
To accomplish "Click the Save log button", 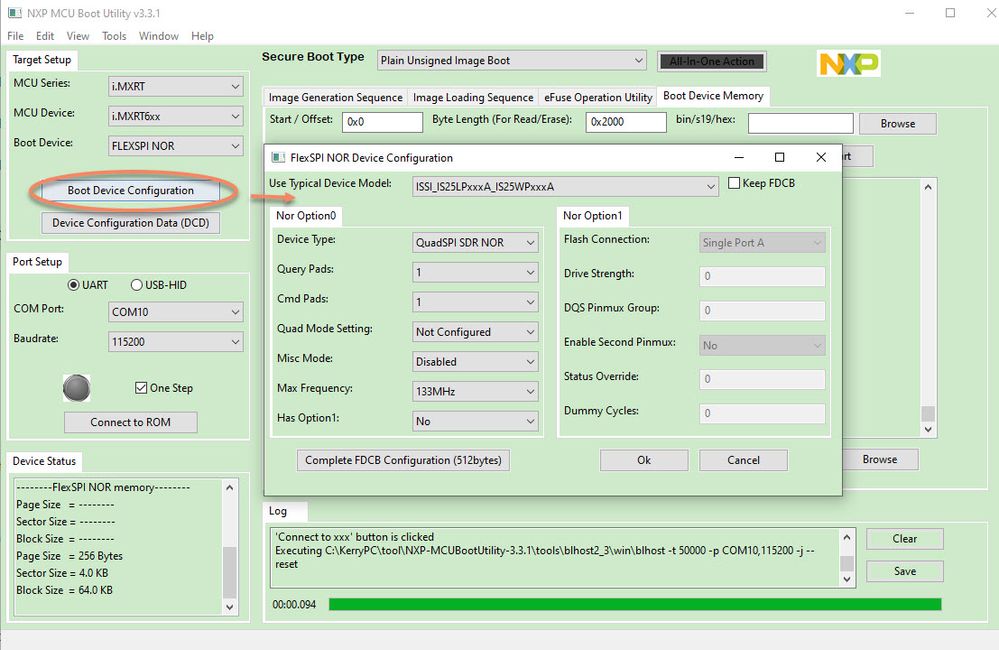I will click(905, 571).
